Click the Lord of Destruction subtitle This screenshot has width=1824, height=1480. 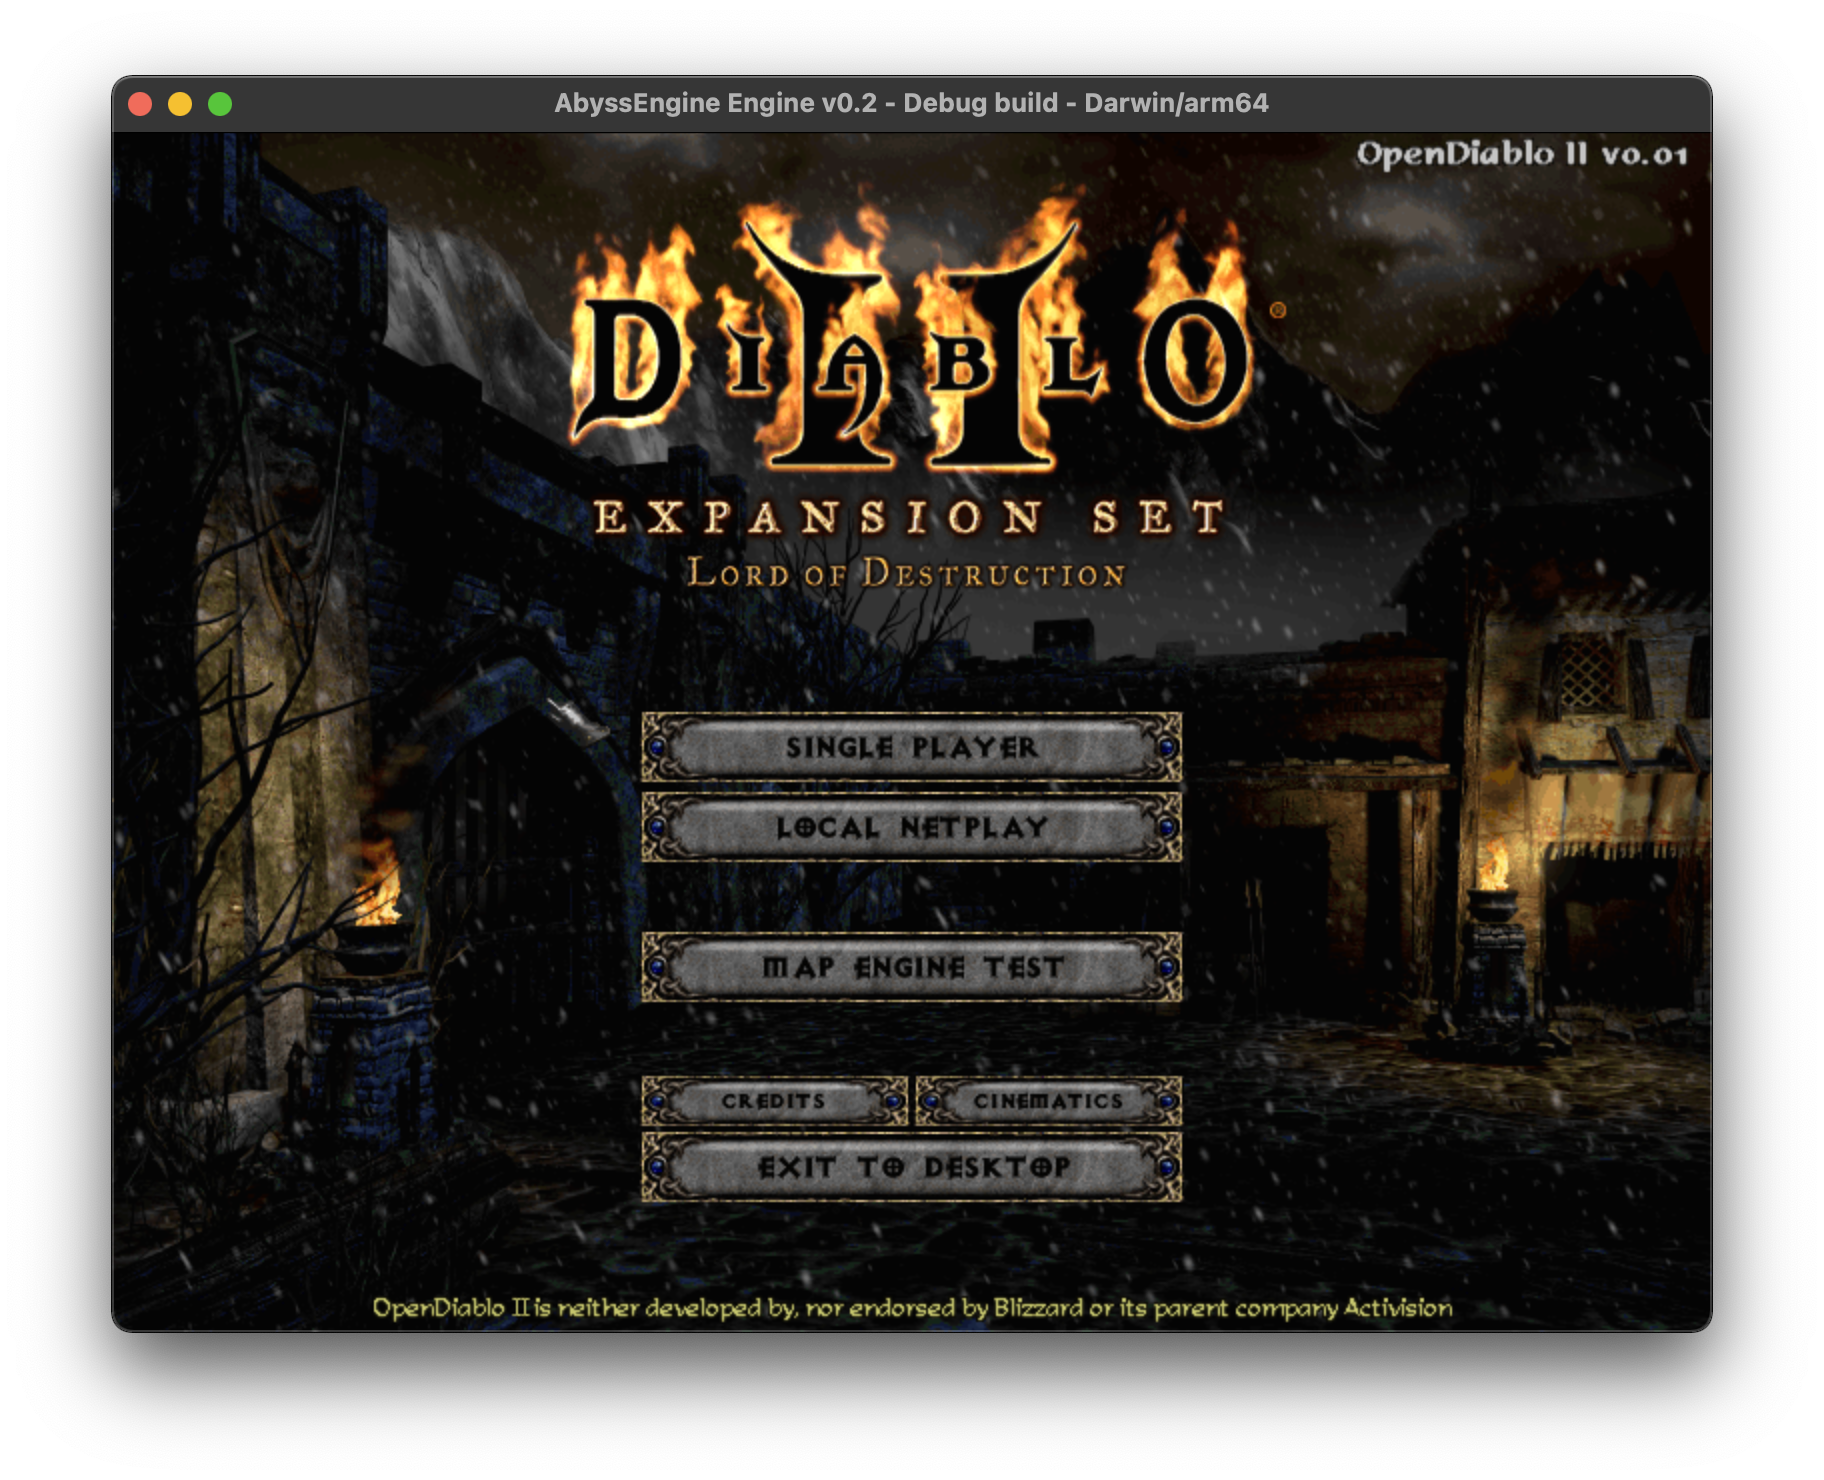[907, 573]
